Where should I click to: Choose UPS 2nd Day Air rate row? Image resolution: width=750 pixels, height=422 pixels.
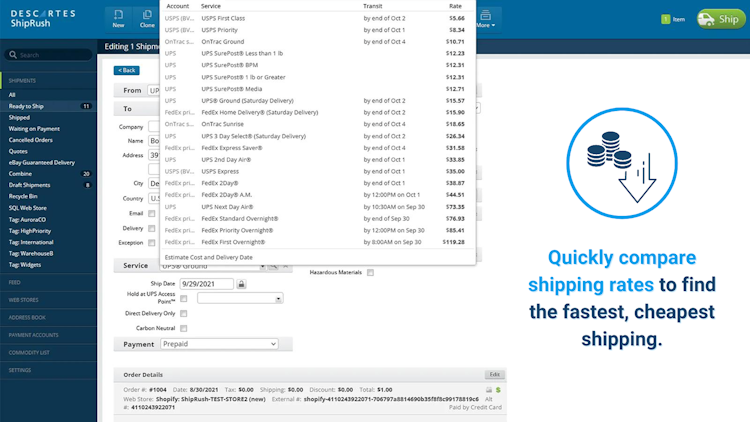(315, 160)
